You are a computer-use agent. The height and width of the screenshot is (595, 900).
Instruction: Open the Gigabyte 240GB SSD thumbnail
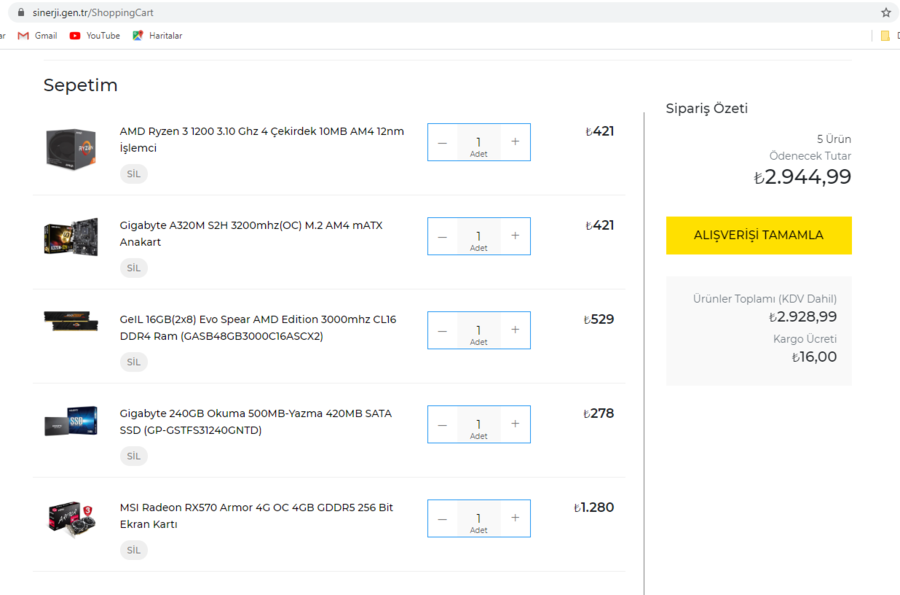(x=71, y=421)
